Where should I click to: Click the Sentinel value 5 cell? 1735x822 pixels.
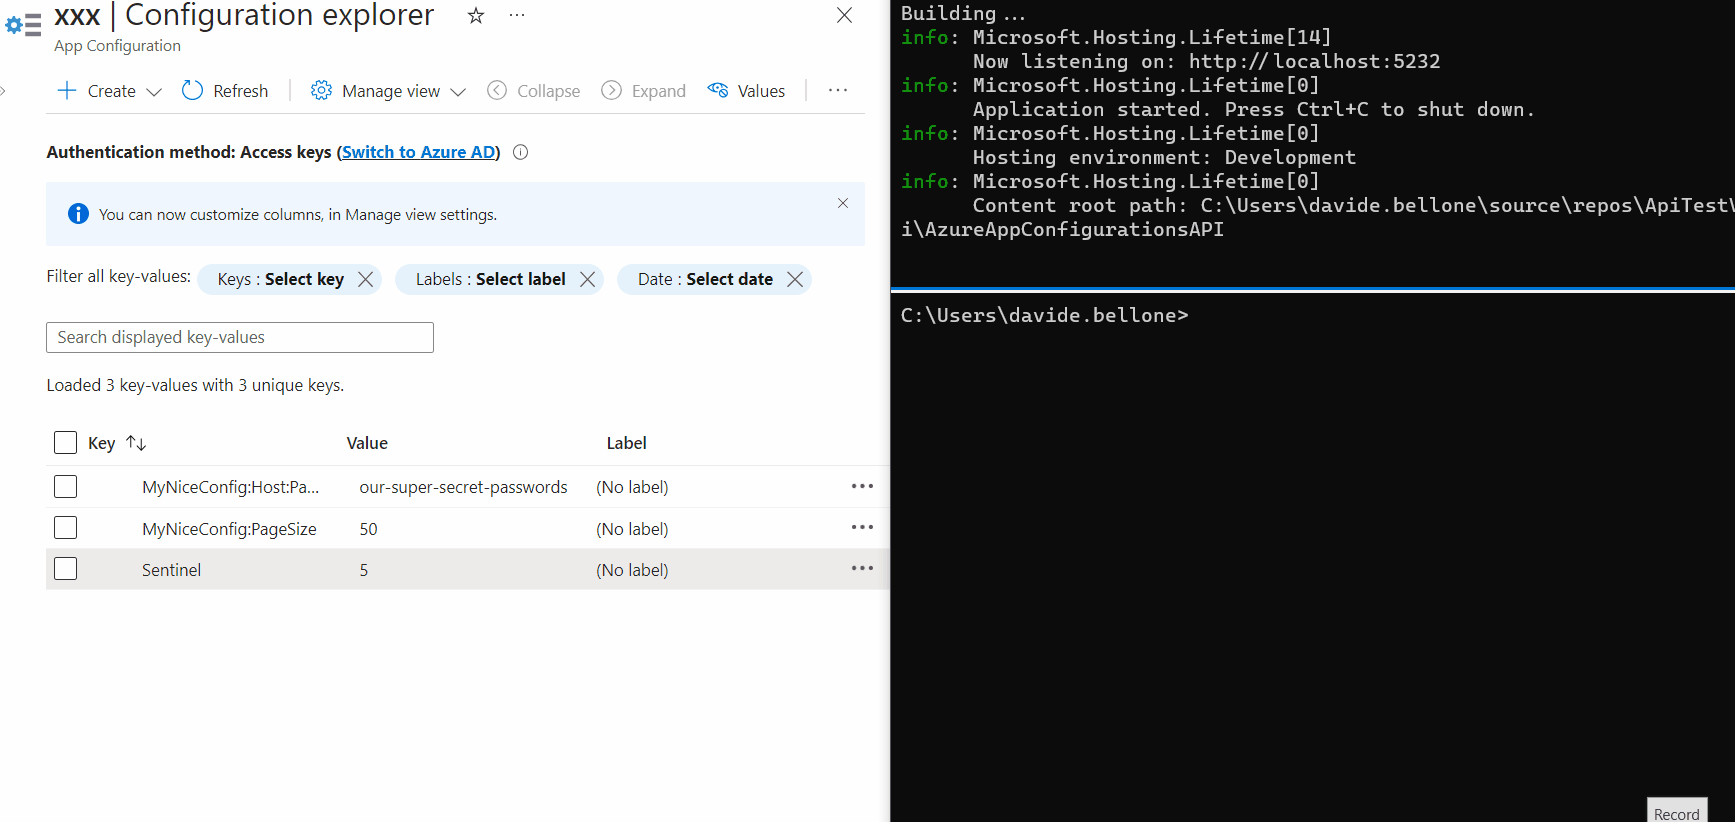click(x=364, y=570)
